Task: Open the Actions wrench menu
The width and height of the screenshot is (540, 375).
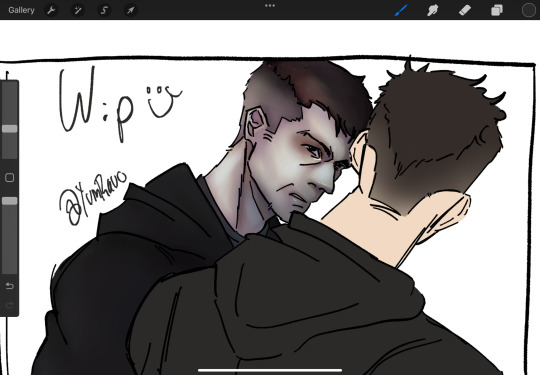Action: (51, 10)
